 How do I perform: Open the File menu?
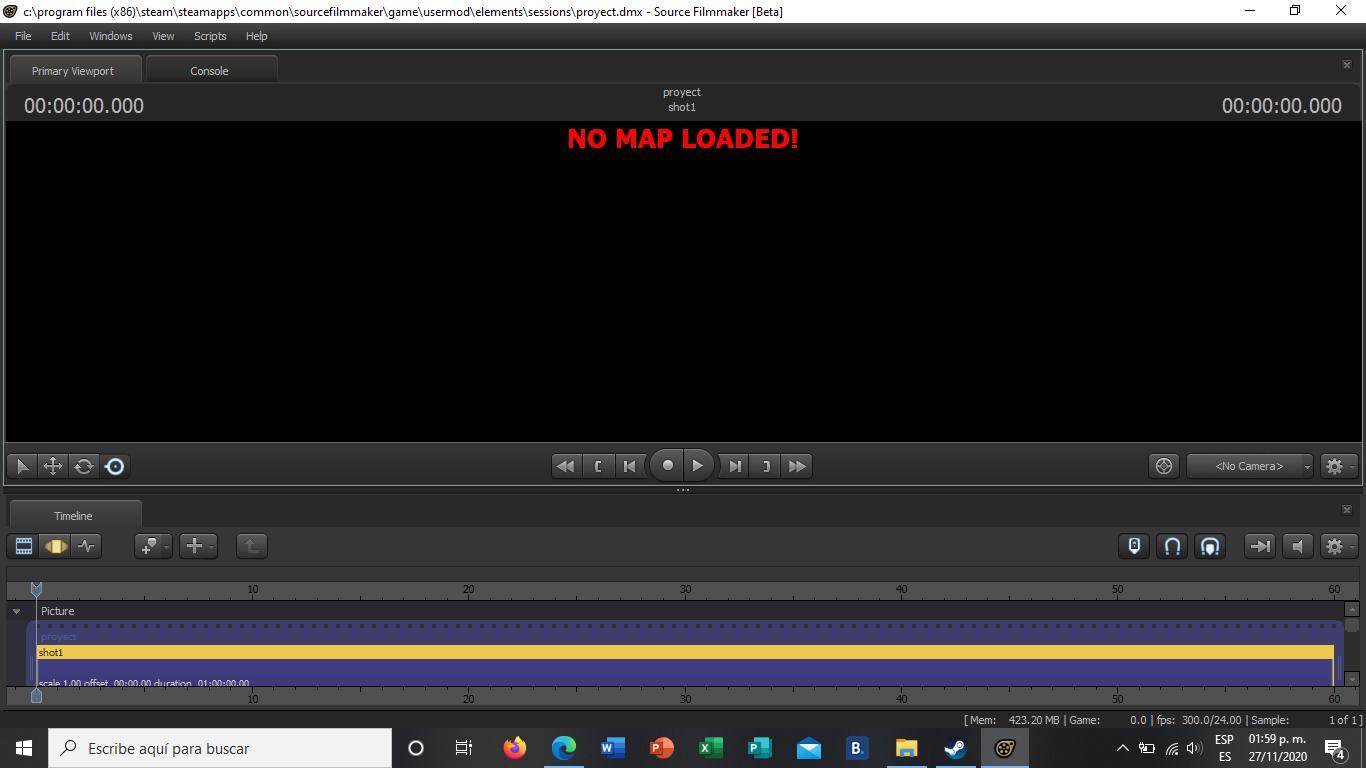tap(23, 36)
